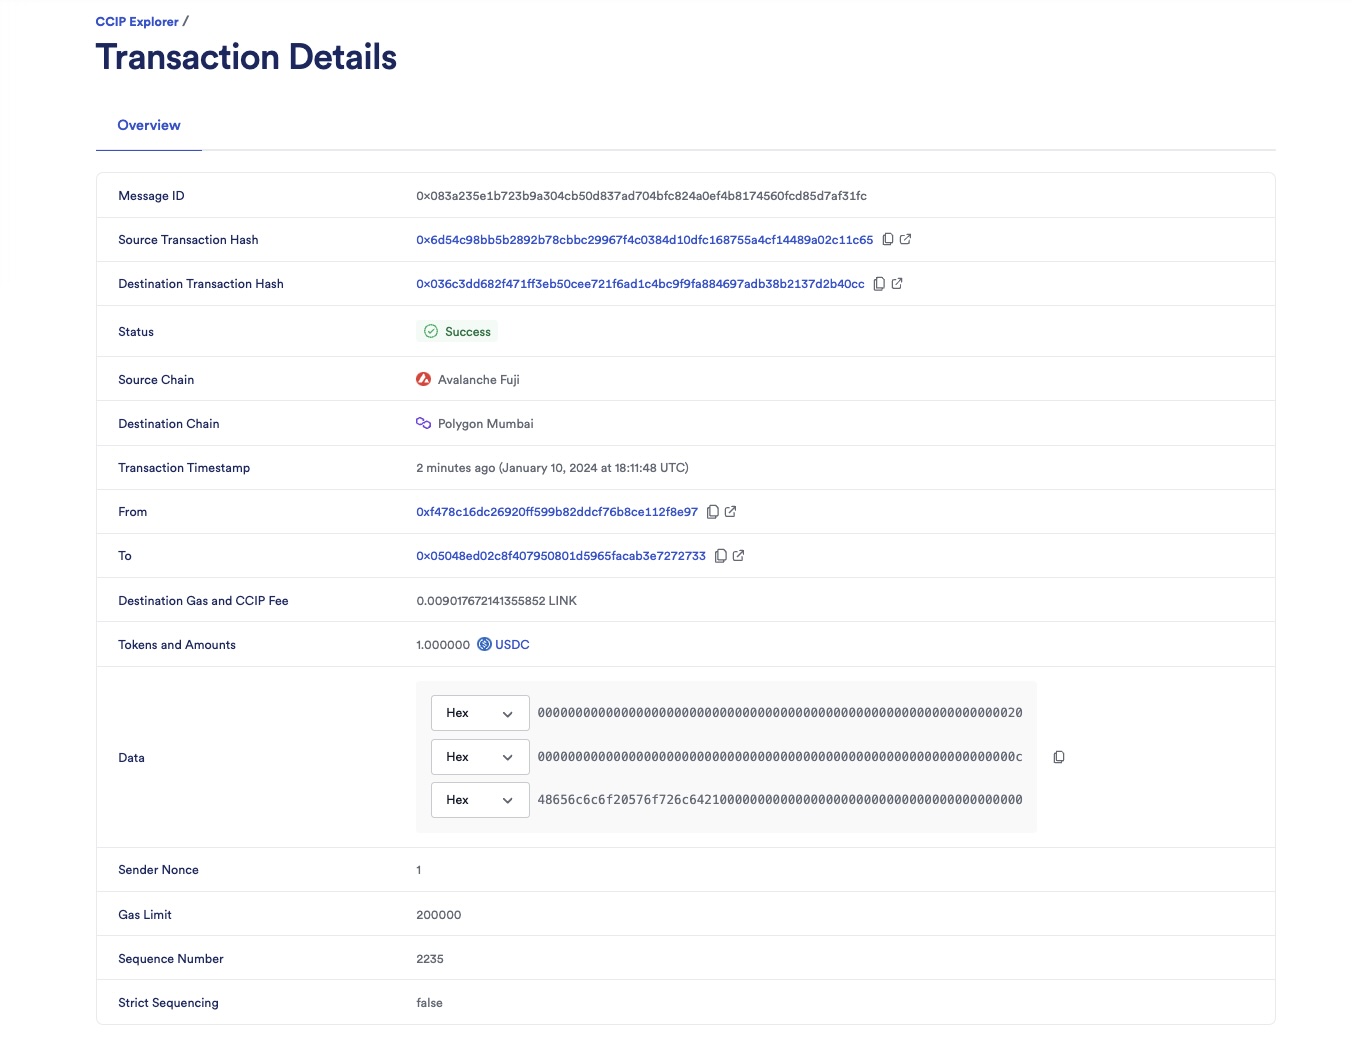Viewport: 1352px width, 1051px height.
Task: Click the Polygon Mumbai chain logo
Action: click(x=423, y=424)
